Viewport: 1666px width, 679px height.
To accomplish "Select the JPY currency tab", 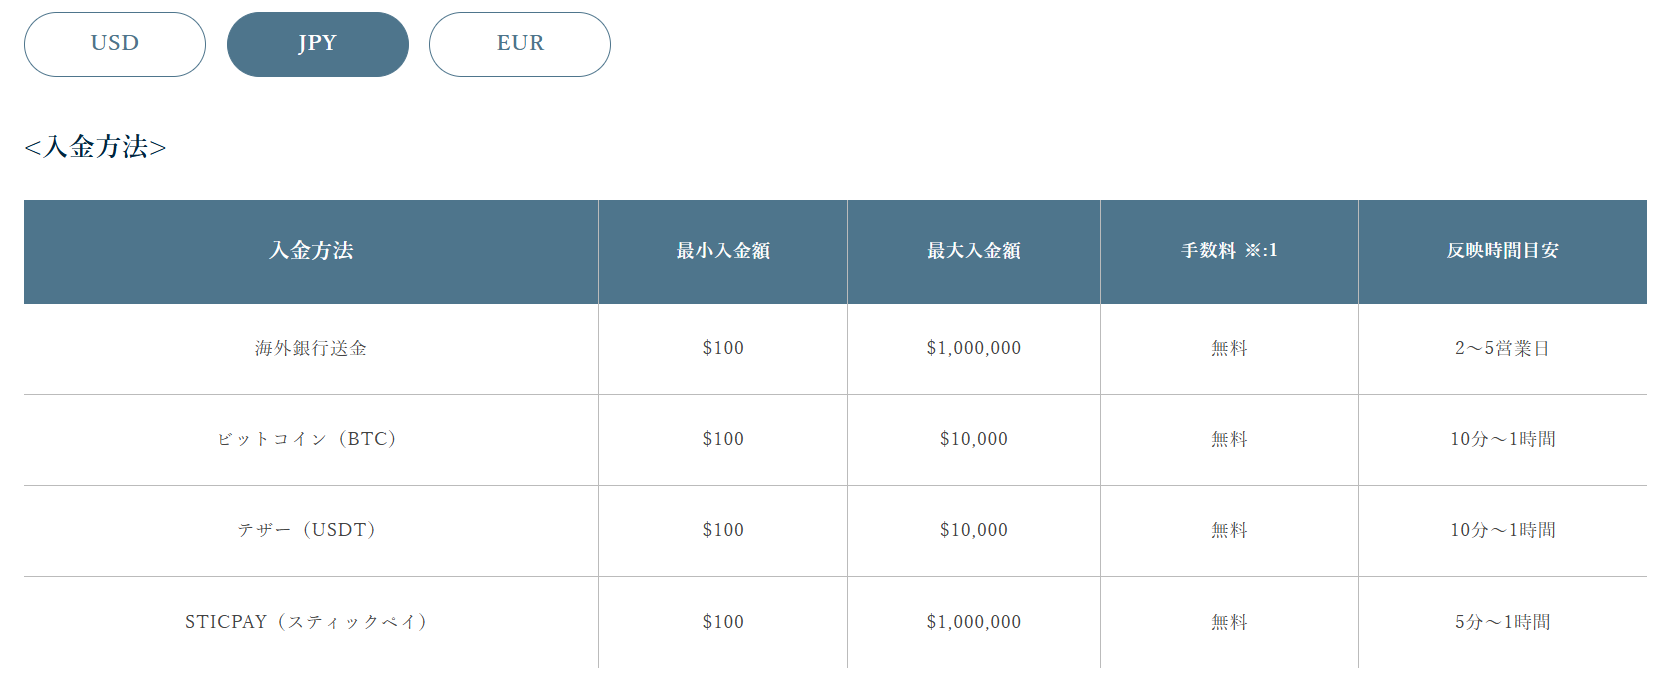I will pyautogui.click(x=318, y=44).
